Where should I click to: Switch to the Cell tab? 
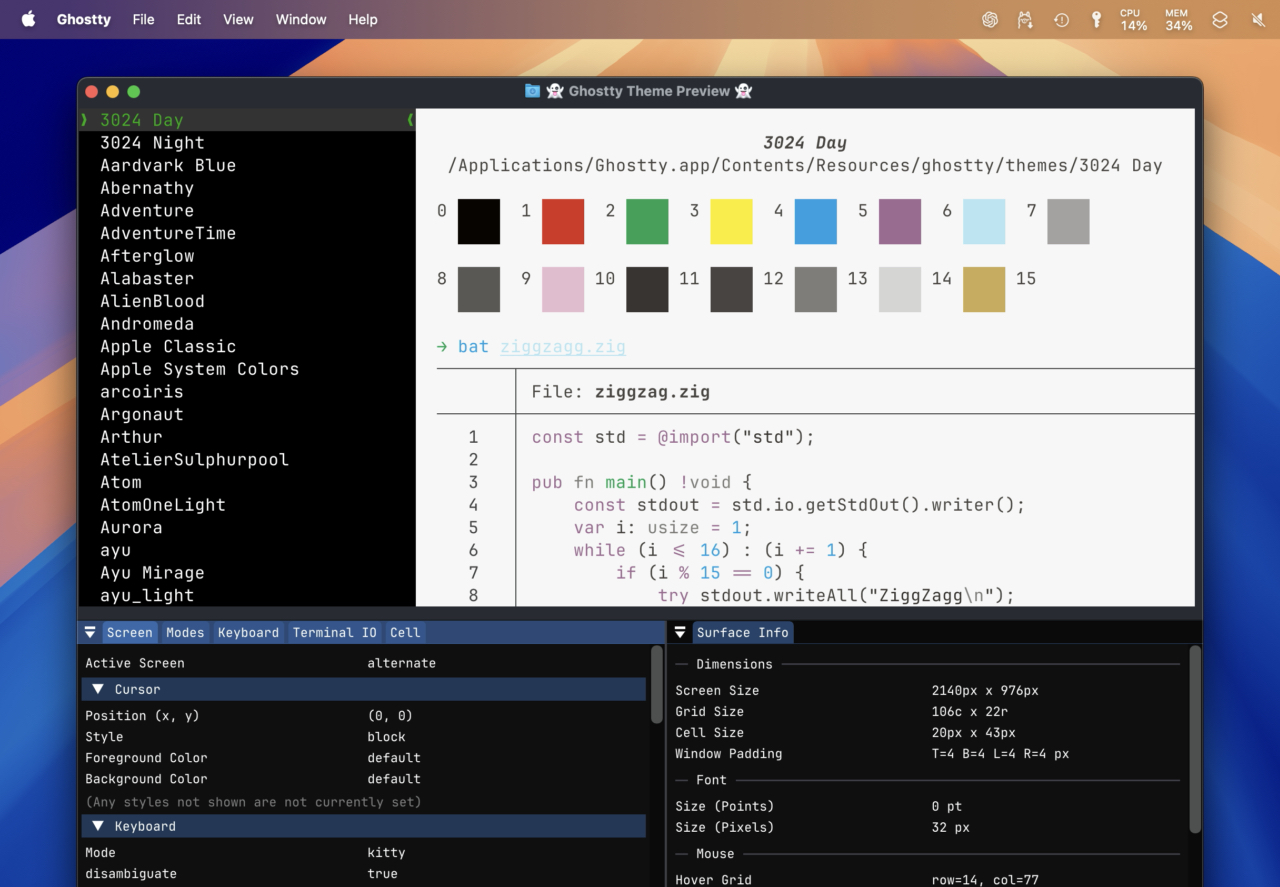coord(405,632)
